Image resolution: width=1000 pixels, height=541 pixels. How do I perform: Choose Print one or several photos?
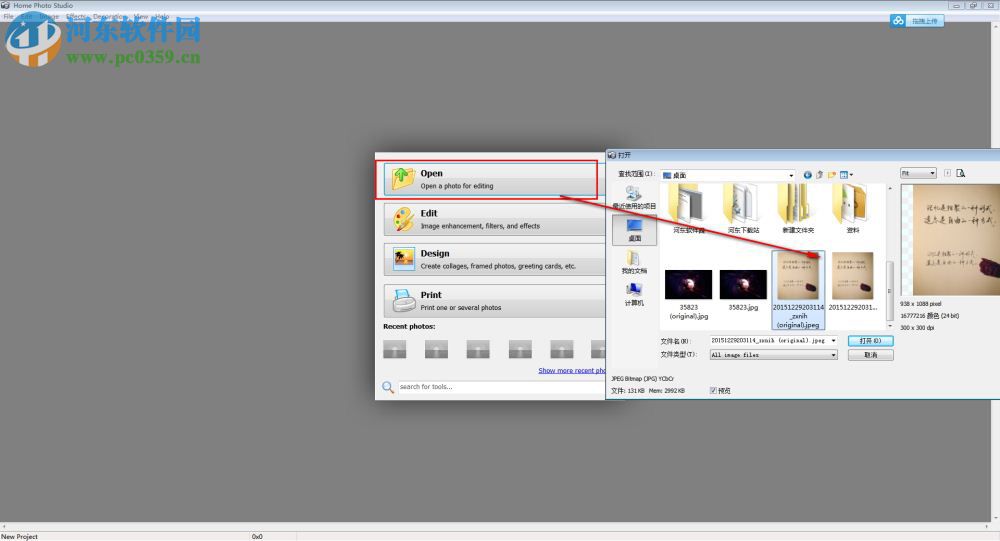pyautogui.click(x=494, y=300)
